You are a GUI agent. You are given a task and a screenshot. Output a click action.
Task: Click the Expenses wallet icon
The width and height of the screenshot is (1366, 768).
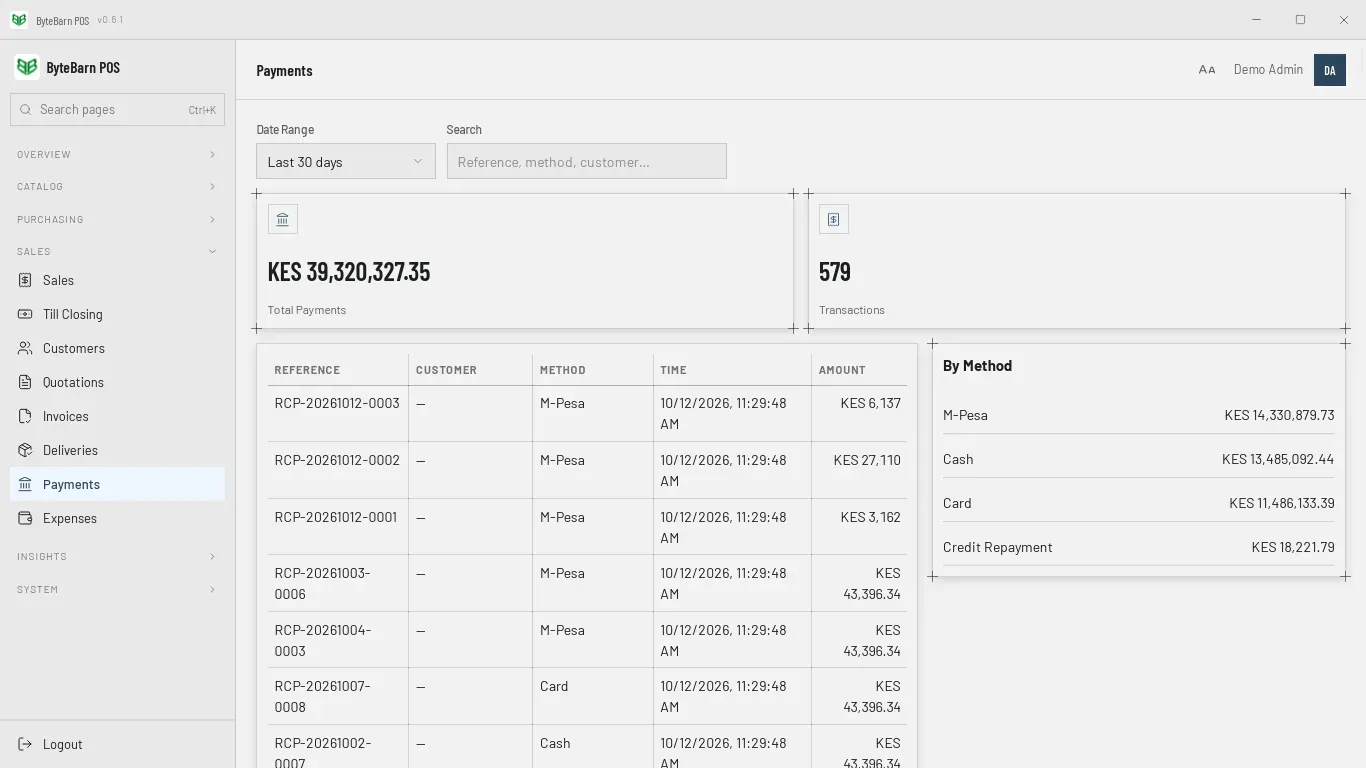[x=25, y=519]
